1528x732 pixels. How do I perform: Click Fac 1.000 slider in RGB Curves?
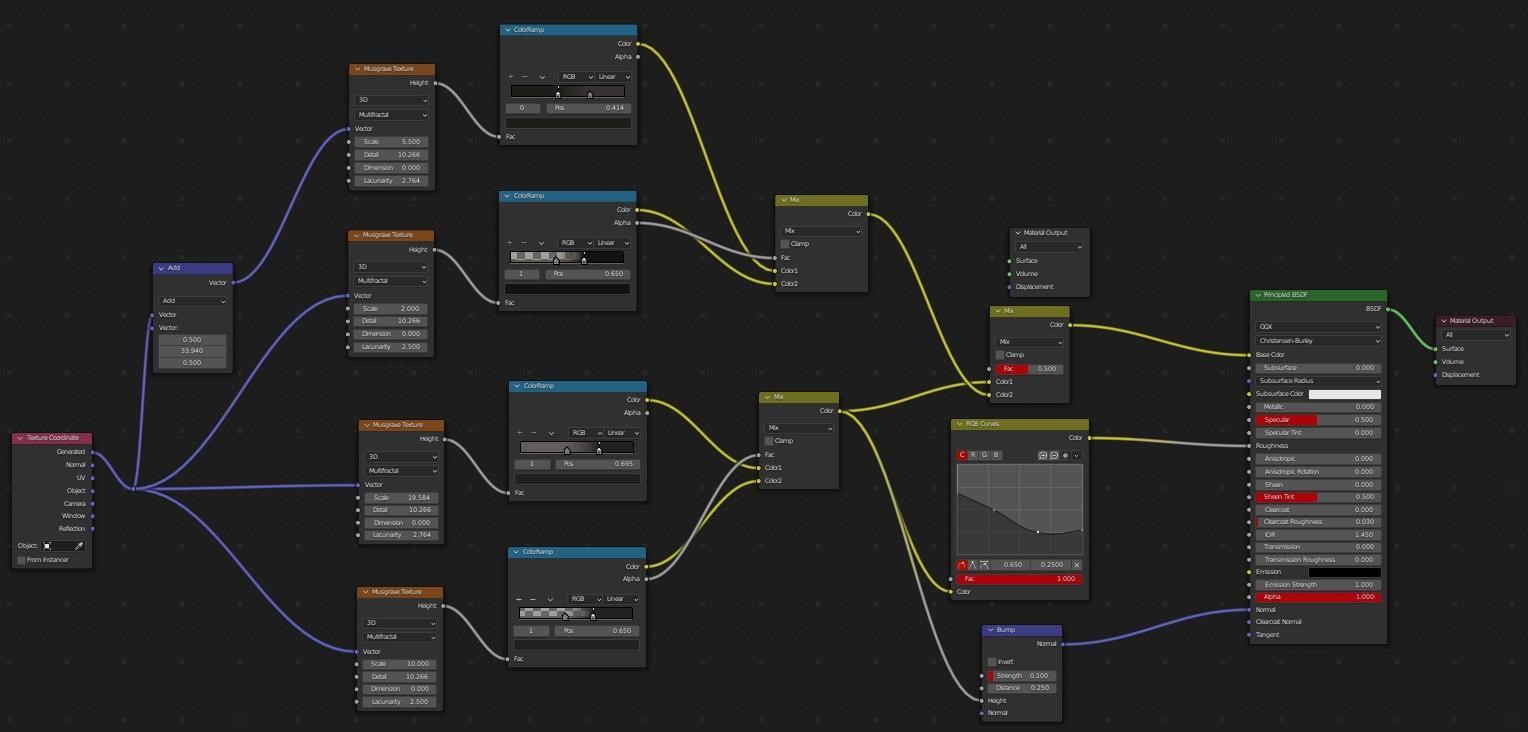coord(1020,579)
